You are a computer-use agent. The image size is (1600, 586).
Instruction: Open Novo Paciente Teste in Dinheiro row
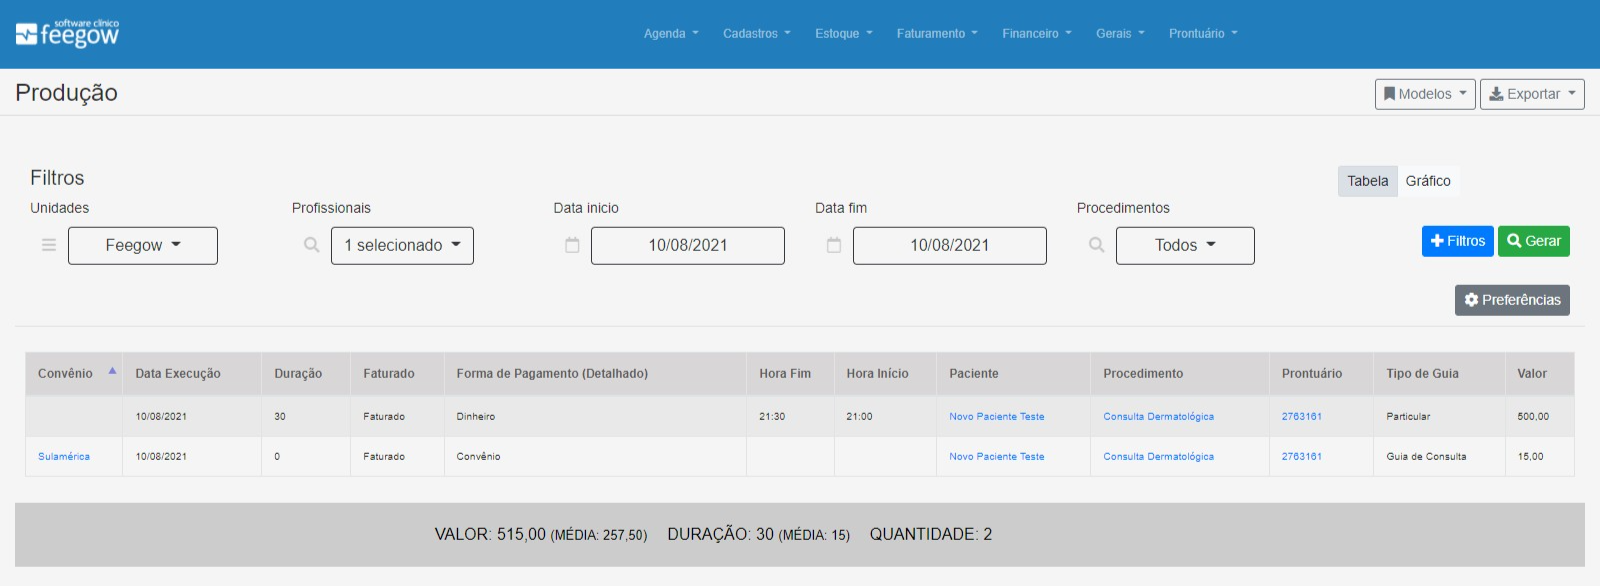coord(997,417)
